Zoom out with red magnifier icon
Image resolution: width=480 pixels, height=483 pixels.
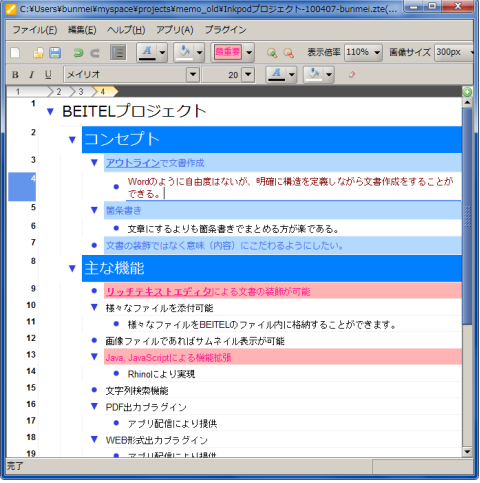pos(288,53)
